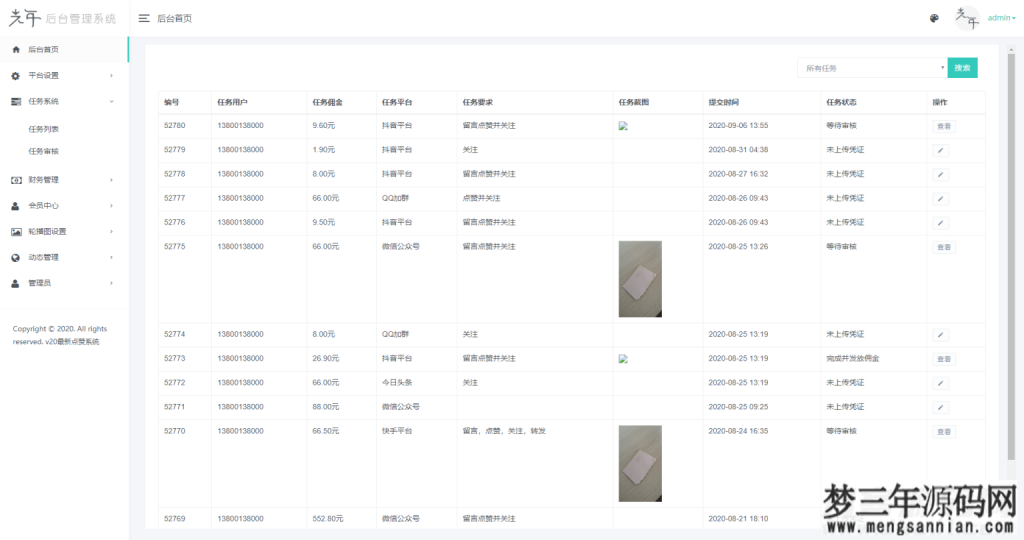Click the 夫午 logo in the header
The height and width of the screenshot is (540, 1024).
25,18
